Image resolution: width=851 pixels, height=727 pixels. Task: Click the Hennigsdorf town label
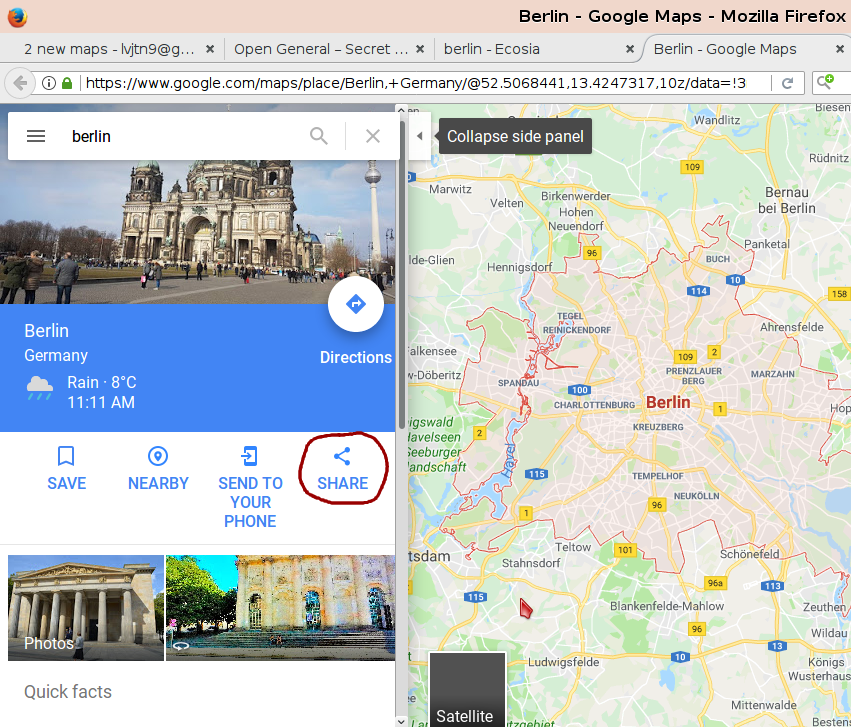coord(519,267)
